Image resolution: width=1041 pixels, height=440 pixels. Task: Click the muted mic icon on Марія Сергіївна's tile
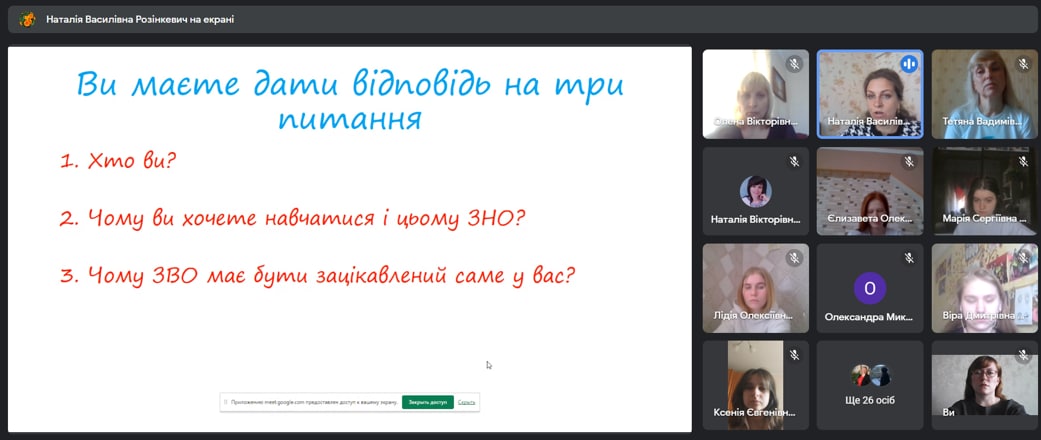[1023, 161]
